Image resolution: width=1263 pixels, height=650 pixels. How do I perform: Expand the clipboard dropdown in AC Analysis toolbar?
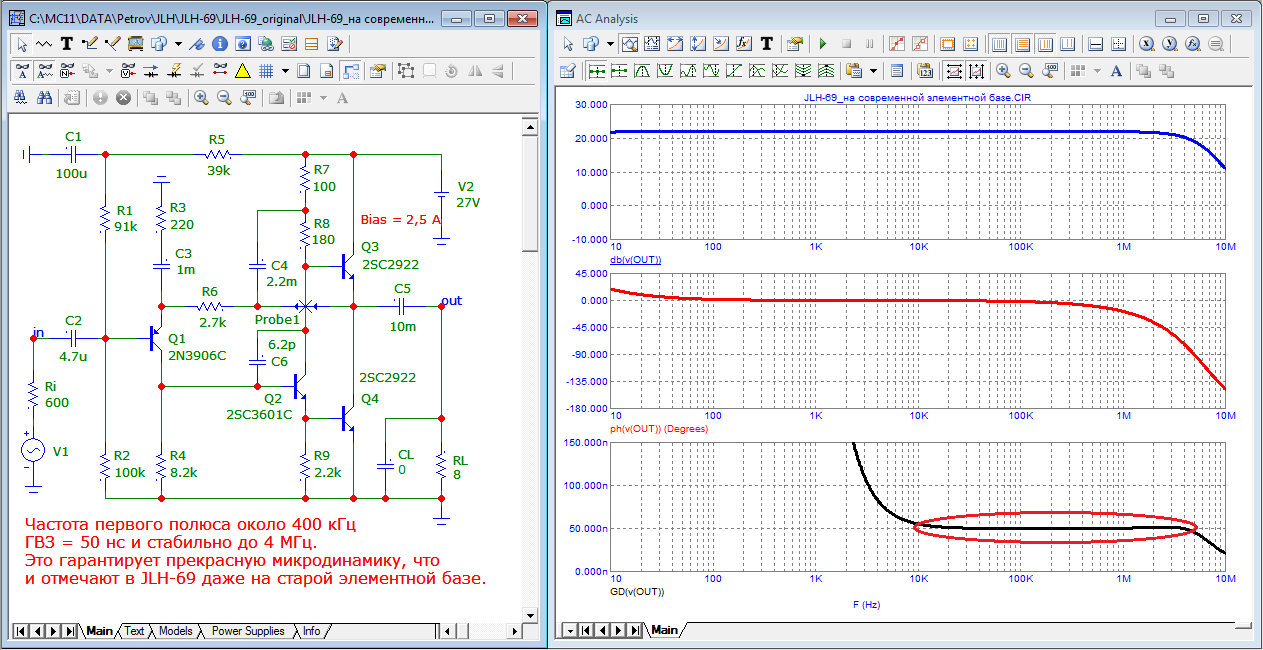coord(873,71)
